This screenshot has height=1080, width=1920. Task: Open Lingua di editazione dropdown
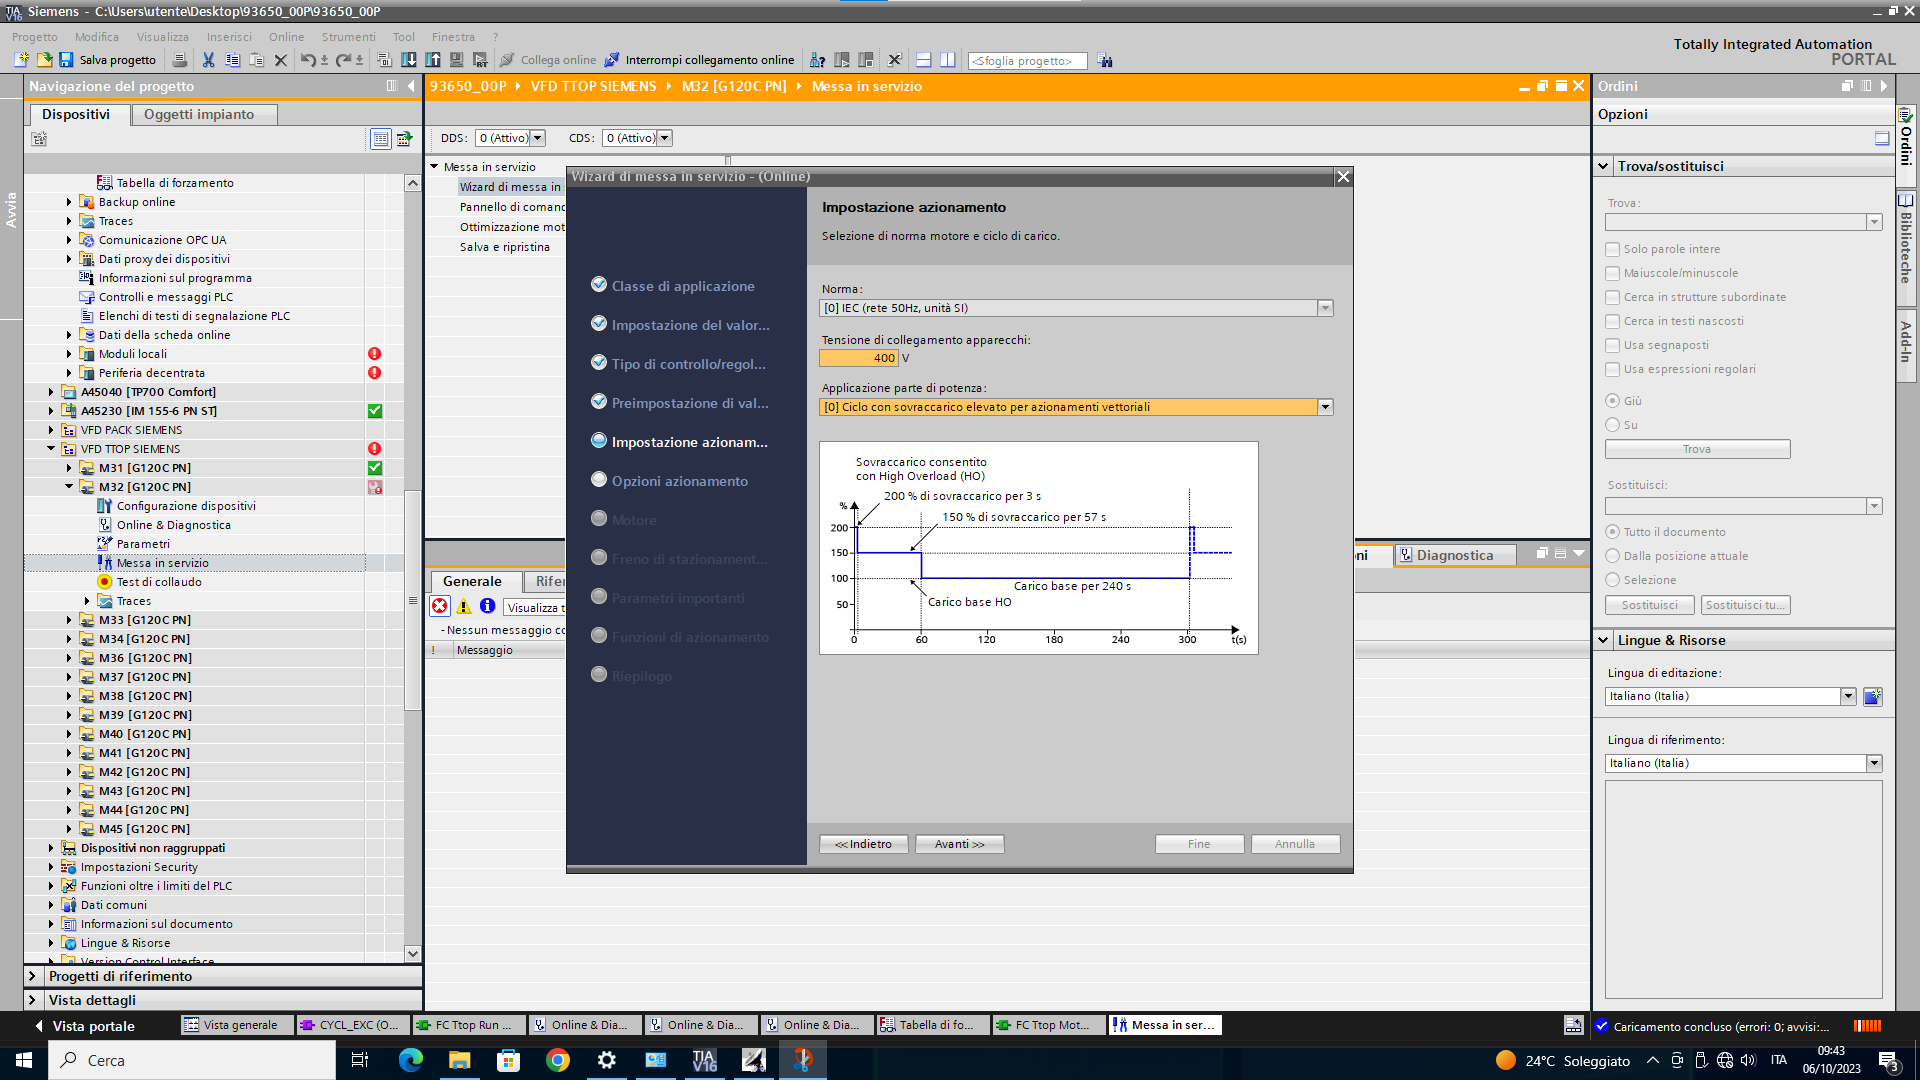click(x=1847, y=696)
